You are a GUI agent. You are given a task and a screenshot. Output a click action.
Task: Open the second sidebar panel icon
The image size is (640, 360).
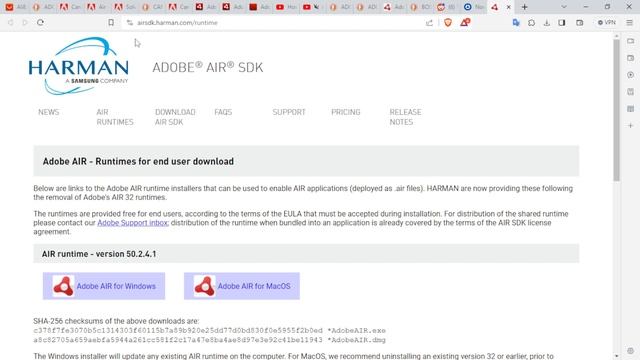(631, 58)
